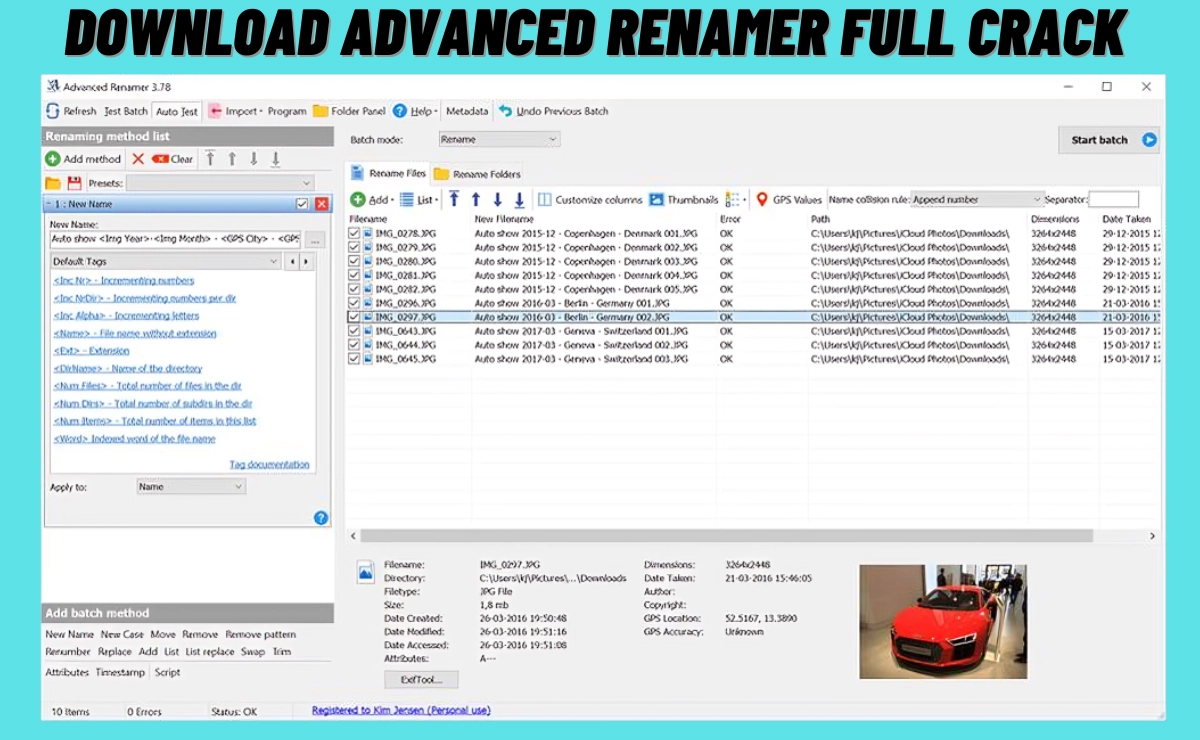Undo Previous Batch via toolbar icon
Image resolution: width=1200 pixels, height=740 pixels.
506,111
